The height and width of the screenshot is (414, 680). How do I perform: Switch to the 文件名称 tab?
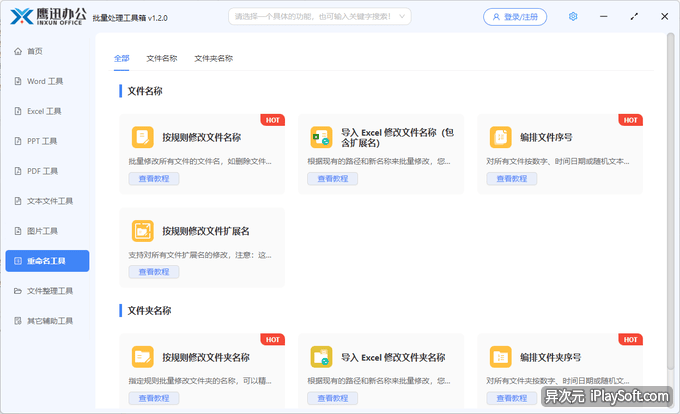coord(162,58)
